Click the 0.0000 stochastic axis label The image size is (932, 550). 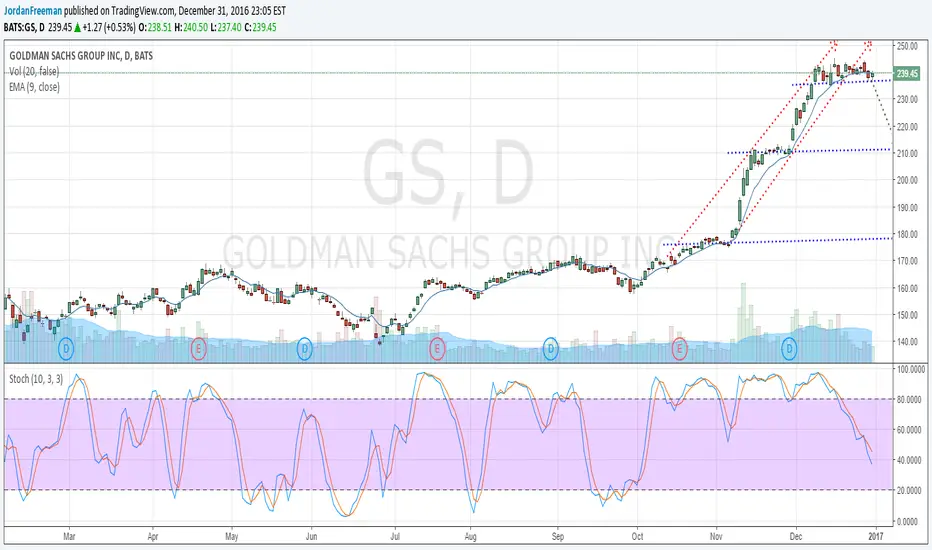point(910,521)
